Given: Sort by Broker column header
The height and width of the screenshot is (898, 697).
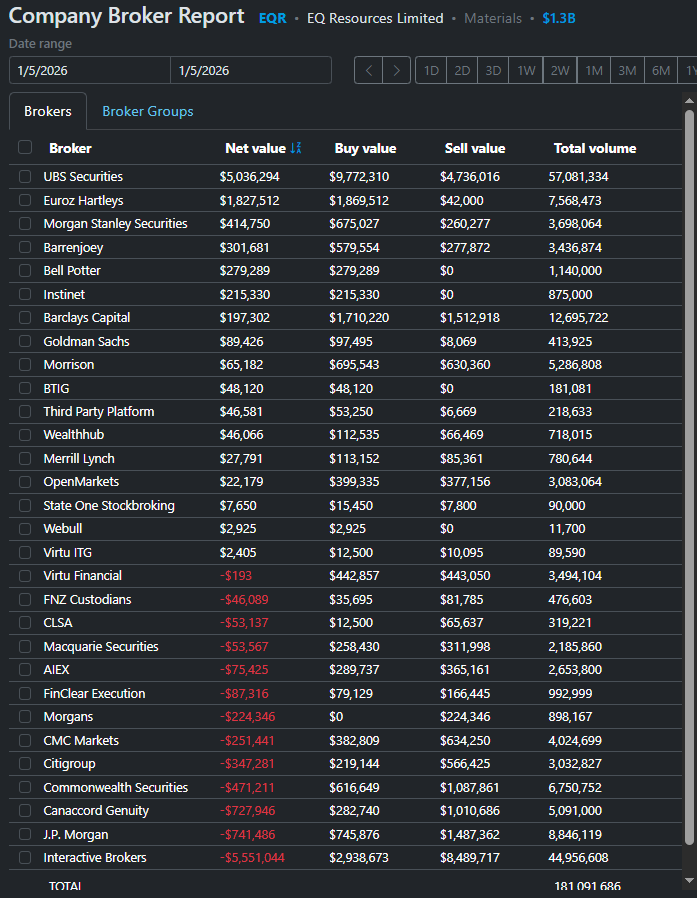Looking at the screenshot, I should pyautogui.click(x=70, y=148).
